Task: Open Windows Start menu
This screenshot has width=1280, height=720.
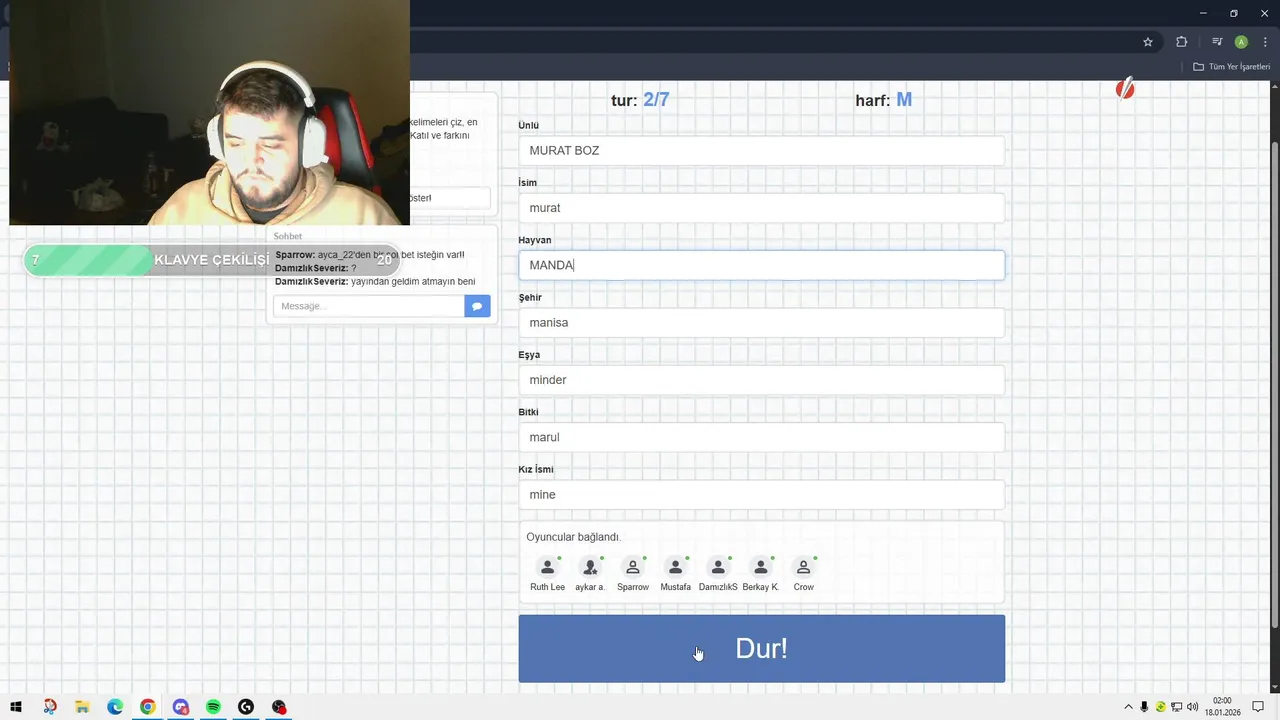Action: (x=16, y=707)
